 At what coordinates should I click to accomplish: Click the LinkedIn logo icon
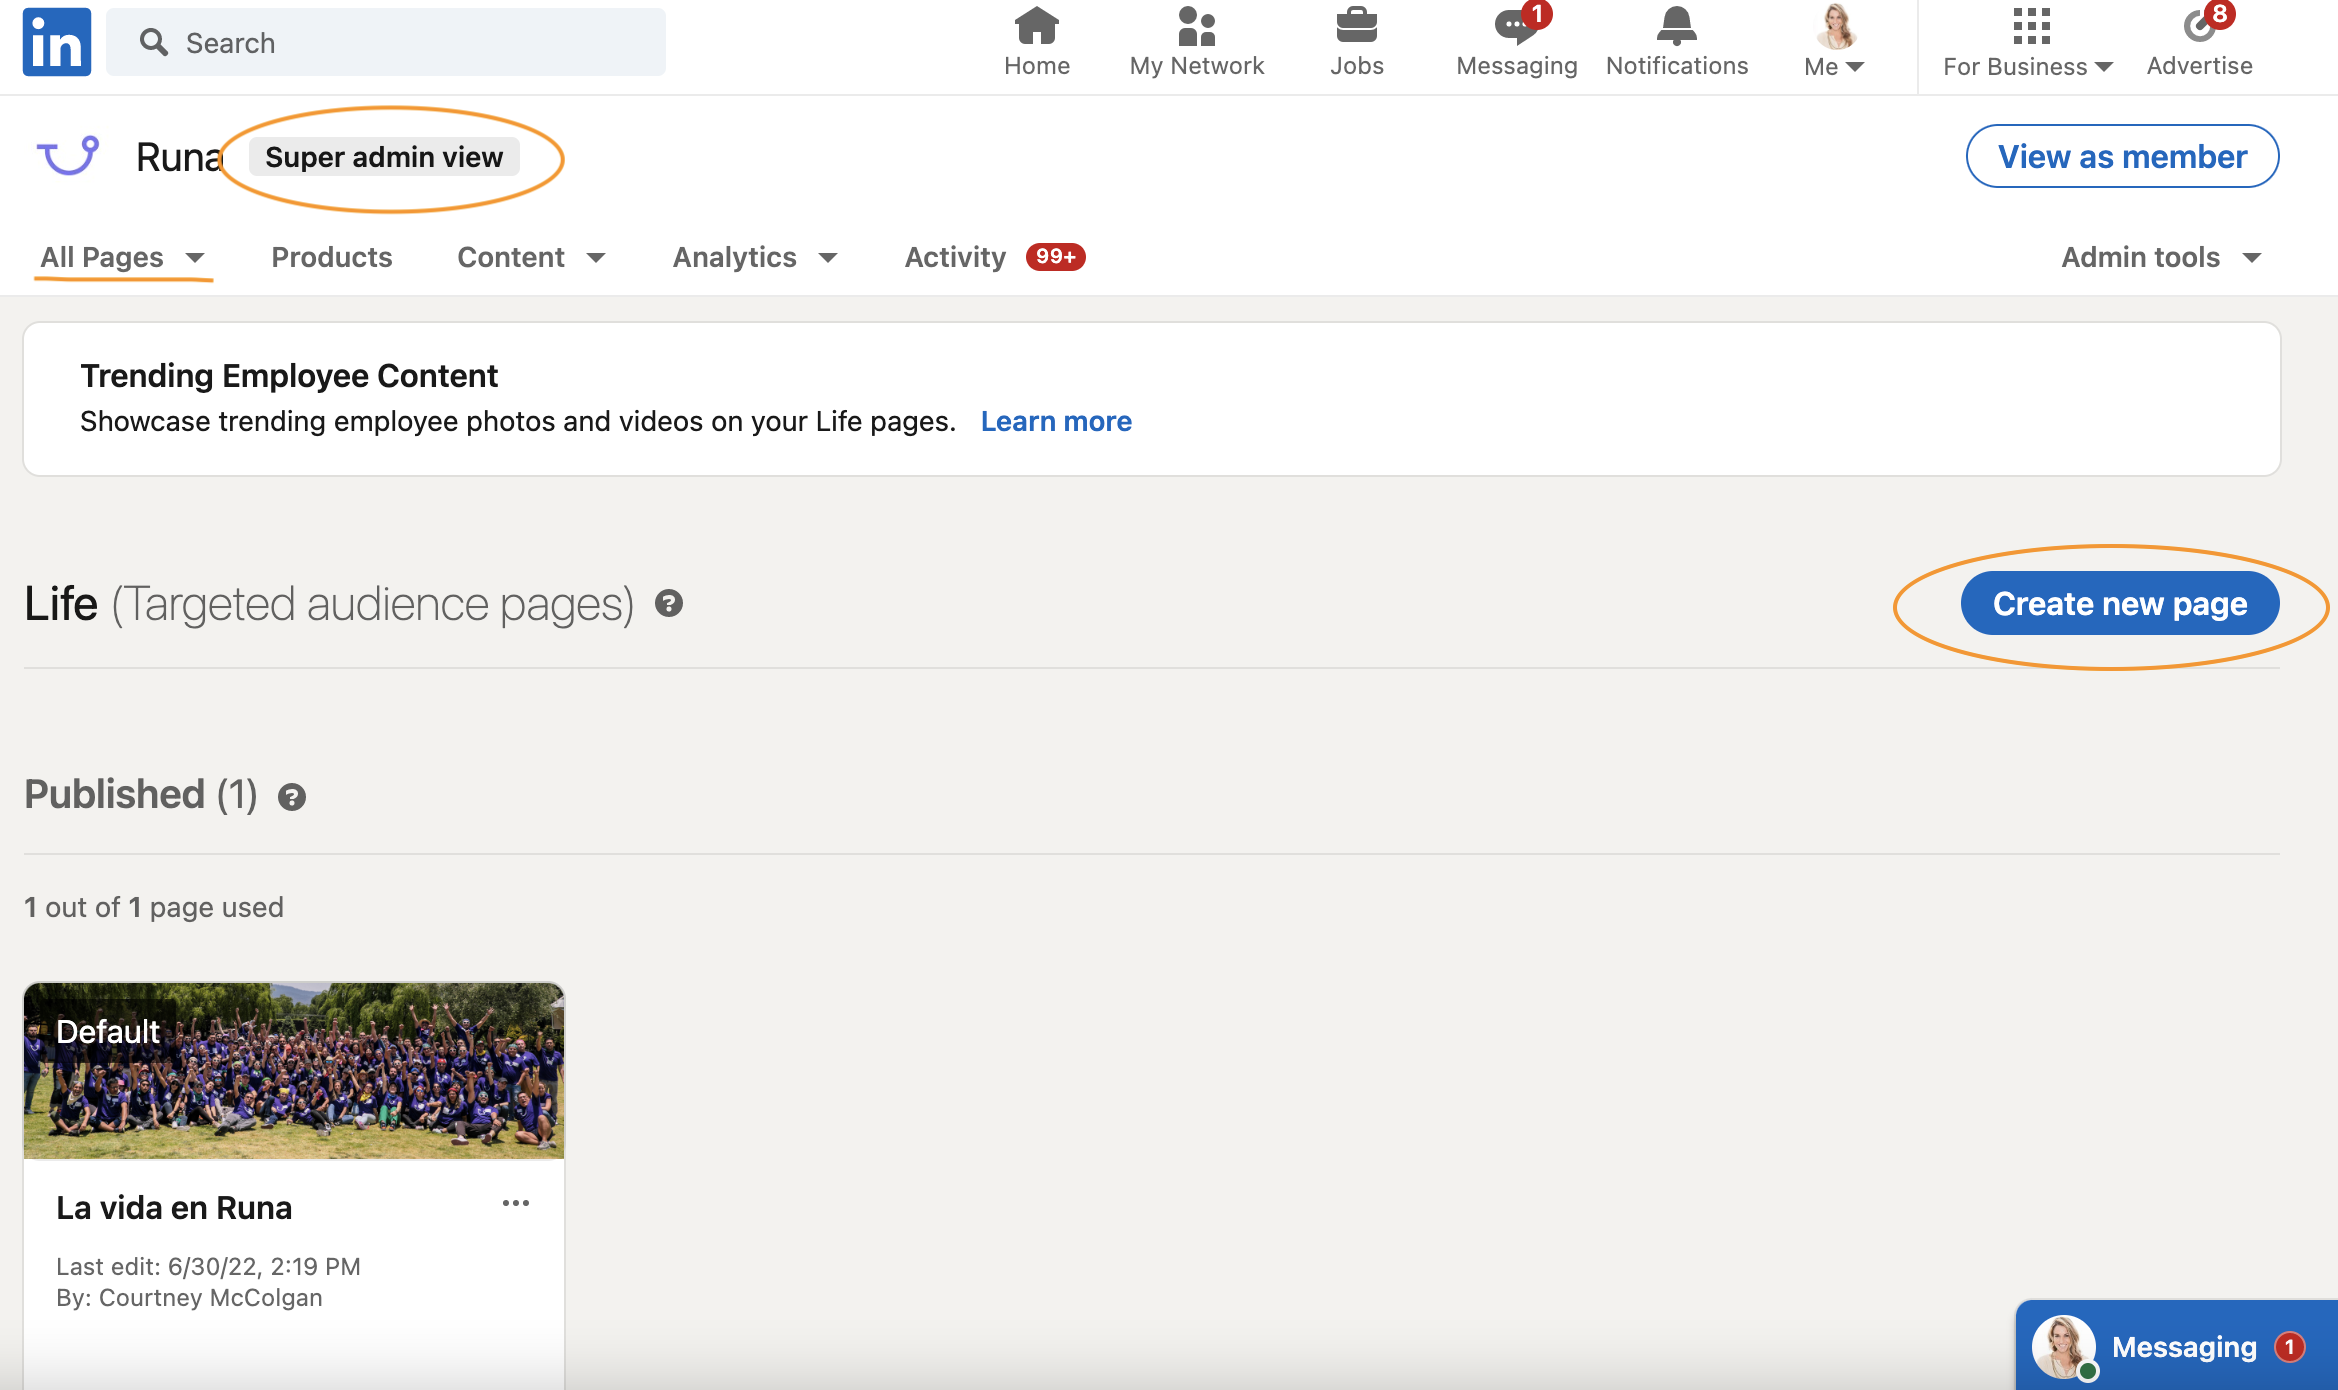point(57,42)
